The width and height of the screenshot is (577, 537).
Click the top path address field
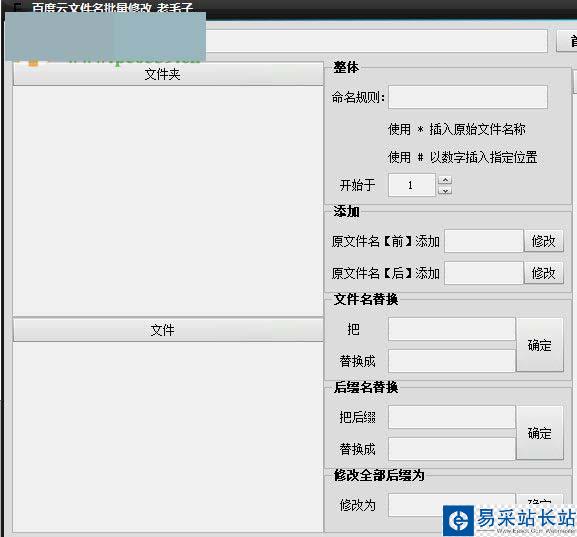click(x=376, y=41)
